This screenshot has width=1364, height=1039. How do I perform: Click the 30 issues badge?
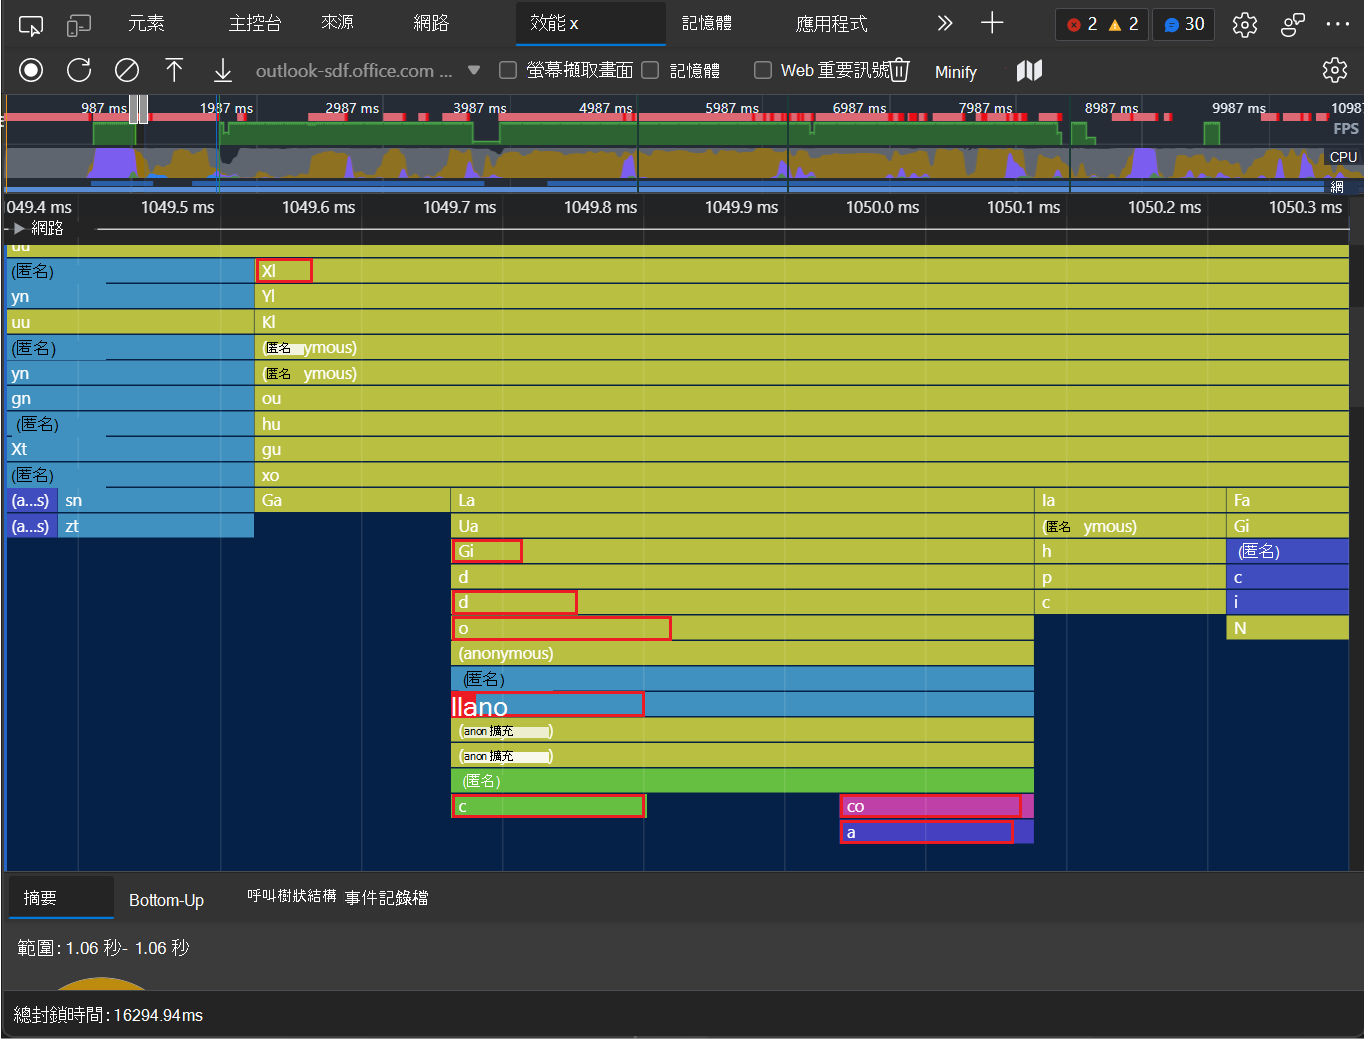(x=1184, y=24)
